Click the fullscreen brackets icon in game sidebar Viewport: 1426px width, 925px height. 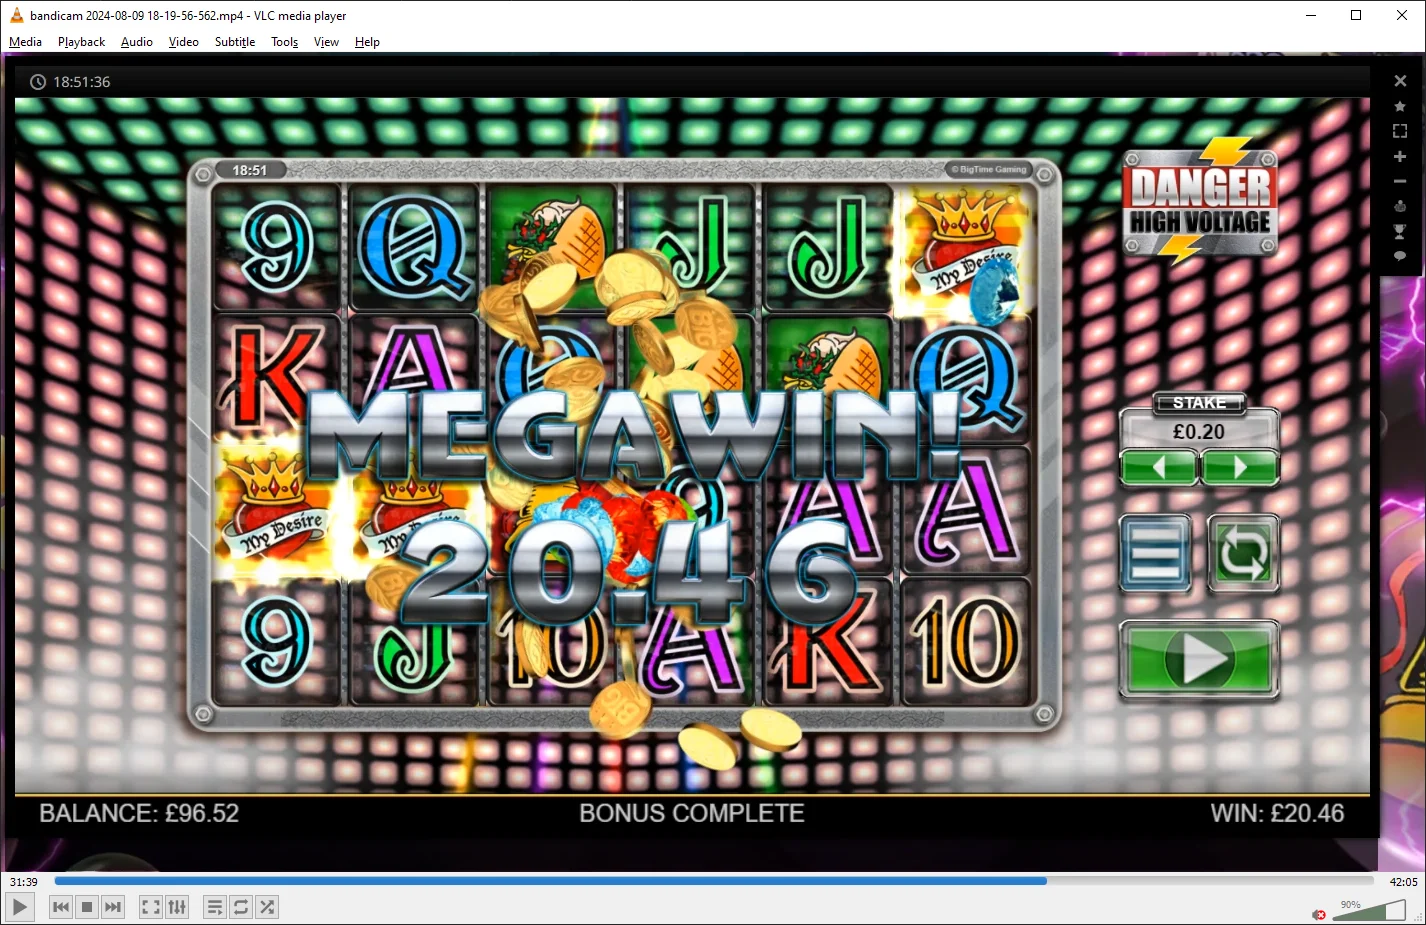[1400, 131]
